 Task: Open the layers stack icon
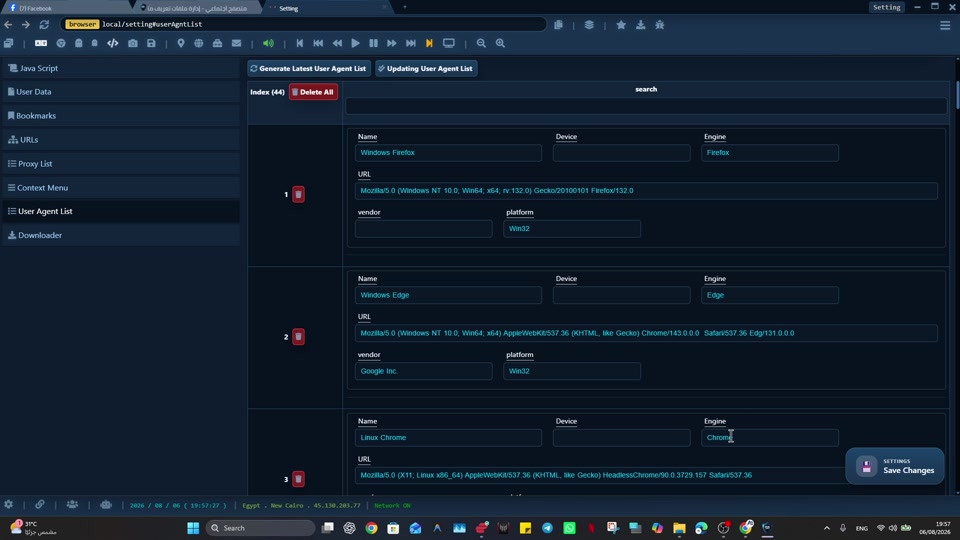tap(589, 24)
